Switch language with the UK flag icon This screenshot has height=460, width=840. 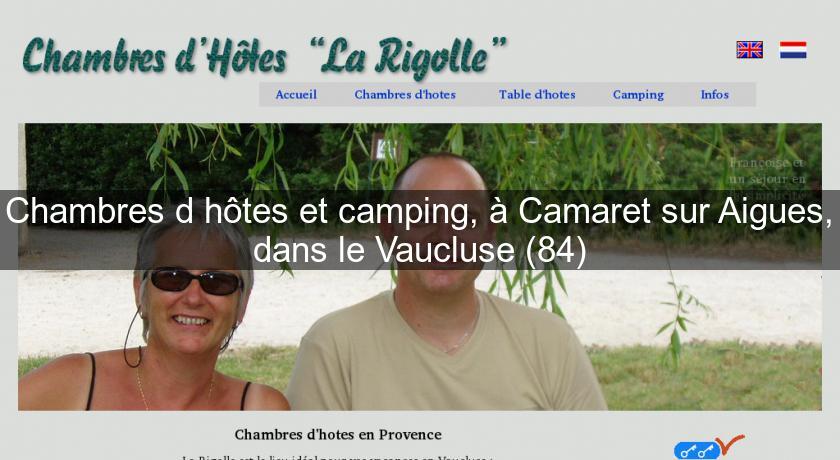(x=749, y=50)
